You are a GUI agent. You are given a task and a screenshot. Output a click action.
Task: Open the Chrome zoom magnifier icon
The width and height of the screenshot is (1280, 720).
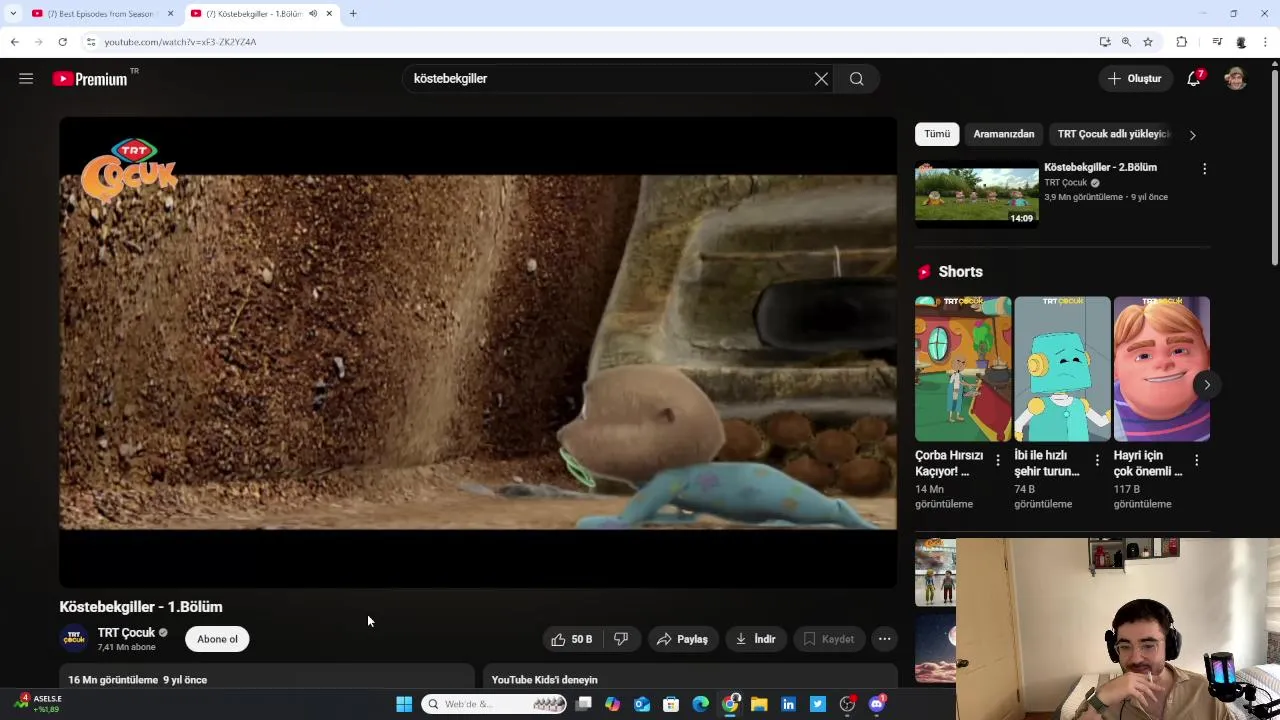[x=1126, y=42]
